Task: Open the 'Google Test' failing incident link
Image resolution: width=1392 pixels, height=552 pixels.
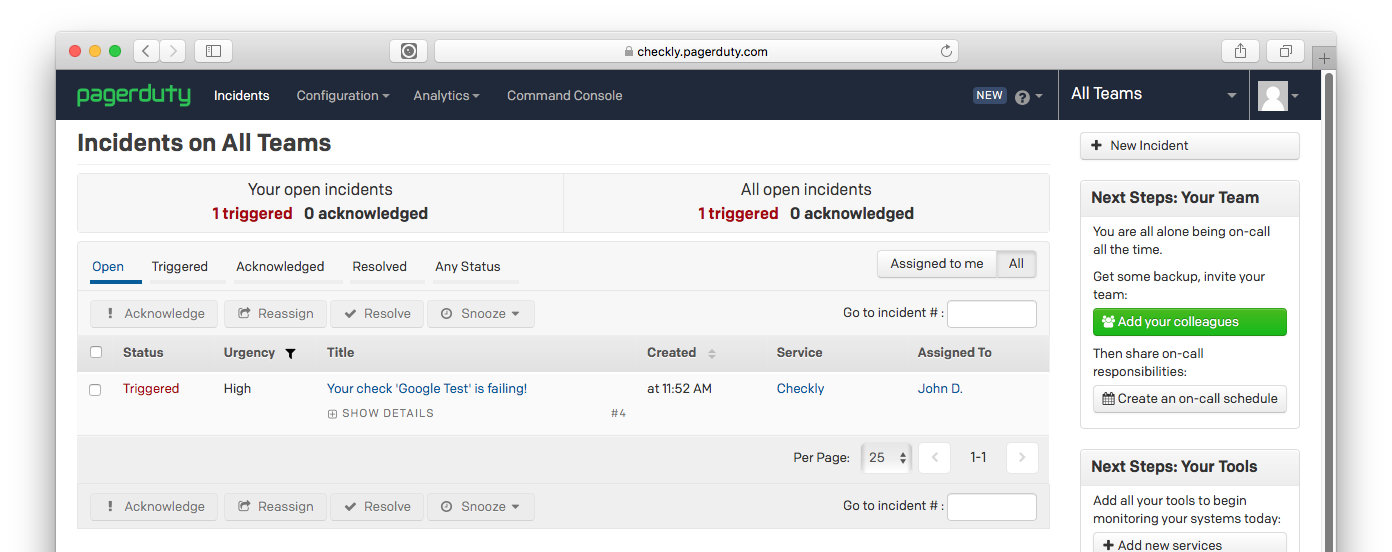Action: tap(427, 389)
